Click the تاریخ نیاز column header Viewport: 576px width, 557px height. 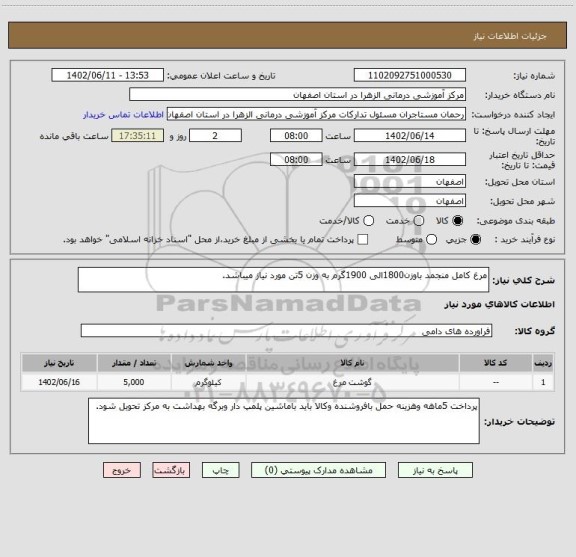point(59,363)
